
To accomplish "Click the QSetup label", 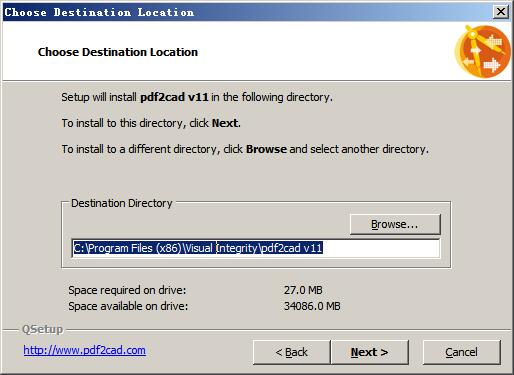I will pos(42,329).
